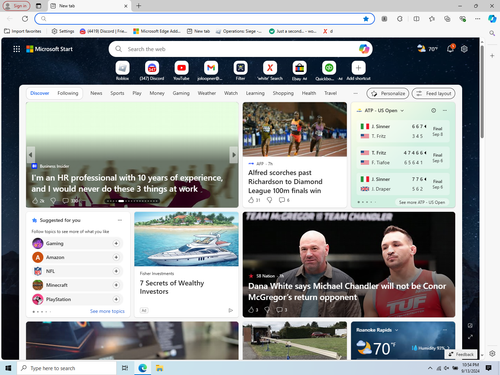The width and height of the screenshot is (500, 375).
Task: Open the Filter shortcut tile
Action: 240,71
